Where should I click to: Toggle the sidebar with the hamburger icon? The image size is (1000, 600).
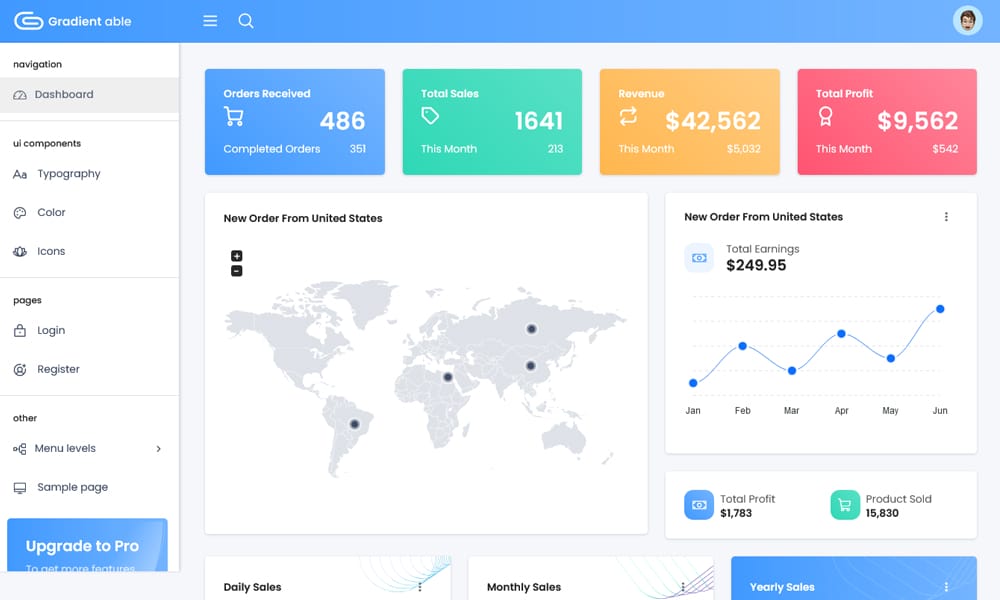click(x=209, y=19)
